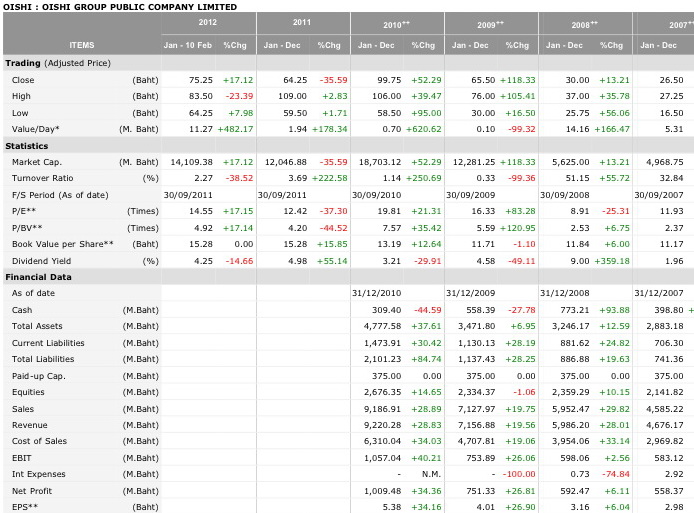Select the 2012 market cap 14,109.38

click(x=192, y=162)
